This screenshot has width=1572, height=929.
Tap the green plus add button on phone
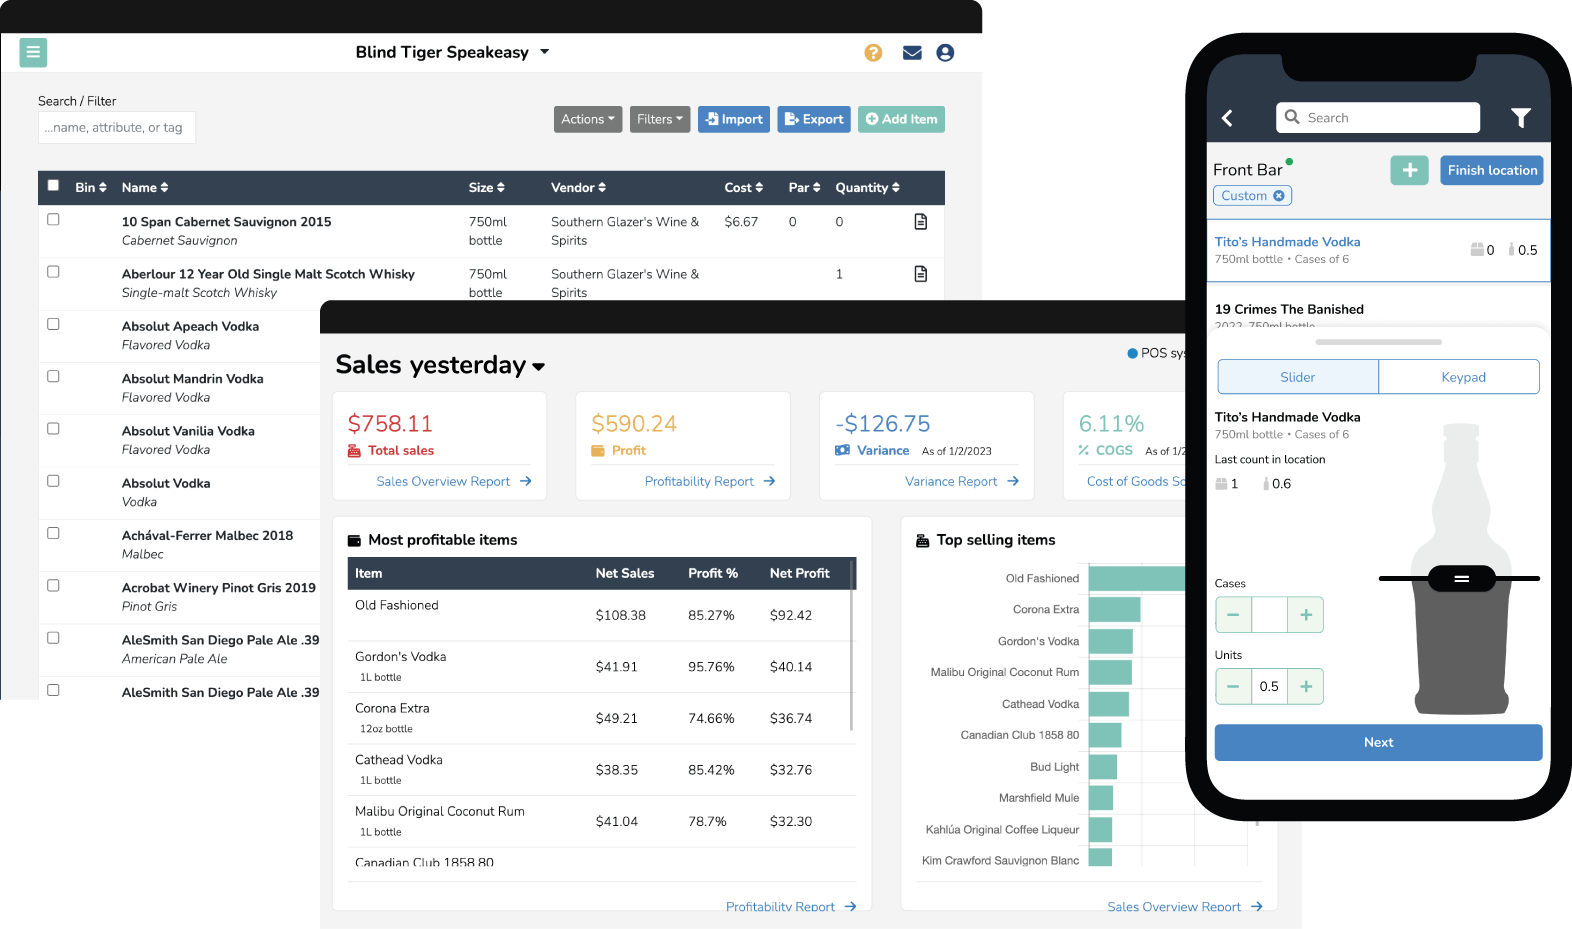(1409, 170)
